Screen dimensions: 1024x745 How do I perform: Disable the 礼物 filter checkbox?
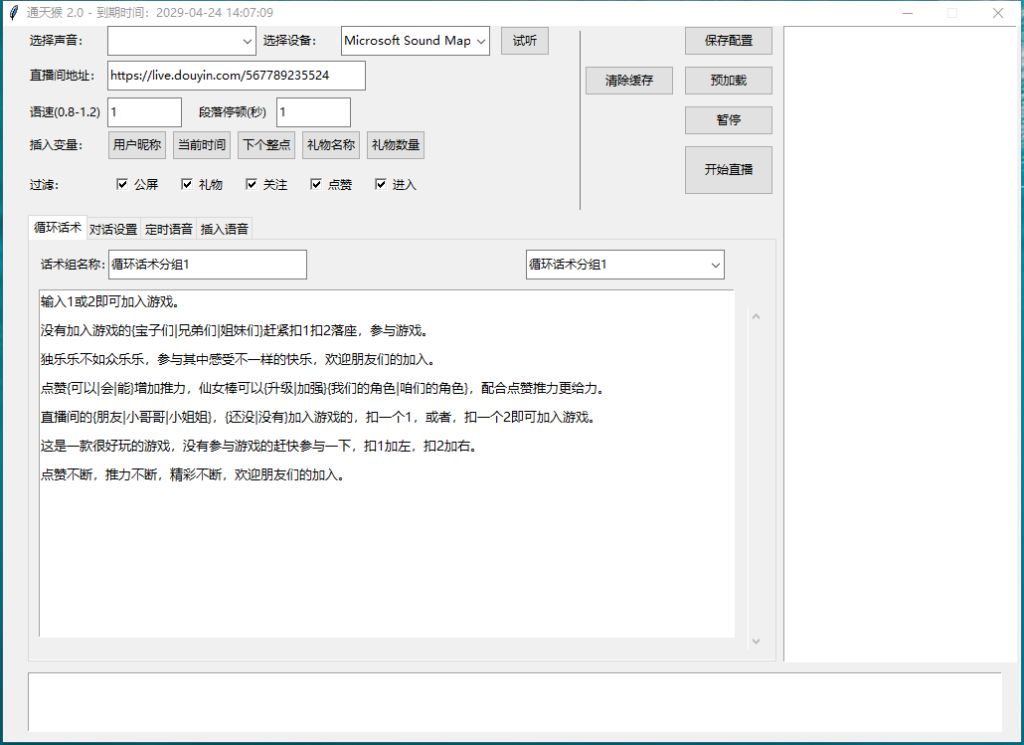pos(185,184)
